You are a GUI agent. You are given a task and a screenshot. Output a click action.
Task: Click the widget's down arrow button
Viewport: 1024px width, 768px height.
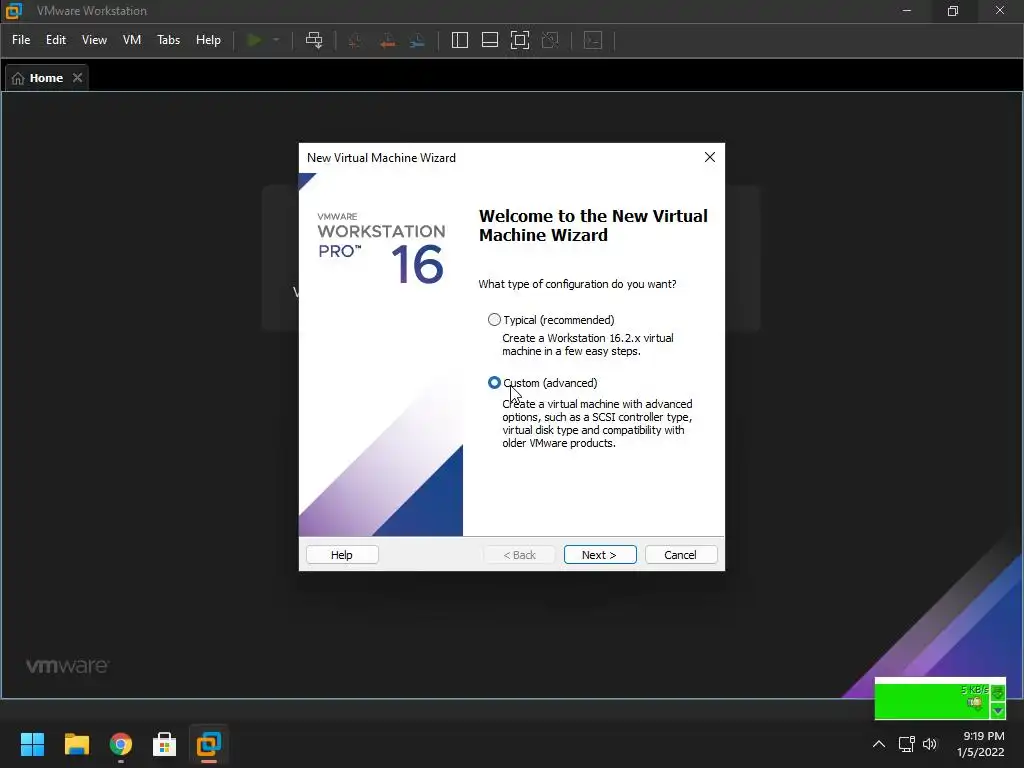click(998, 711)
